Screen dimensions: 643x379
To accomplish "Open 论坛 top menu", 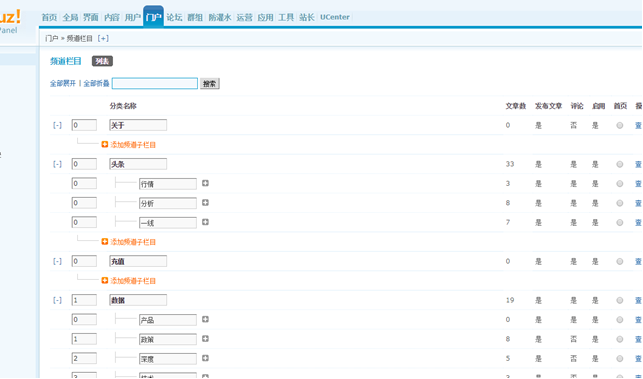I will tap(174, 17).
